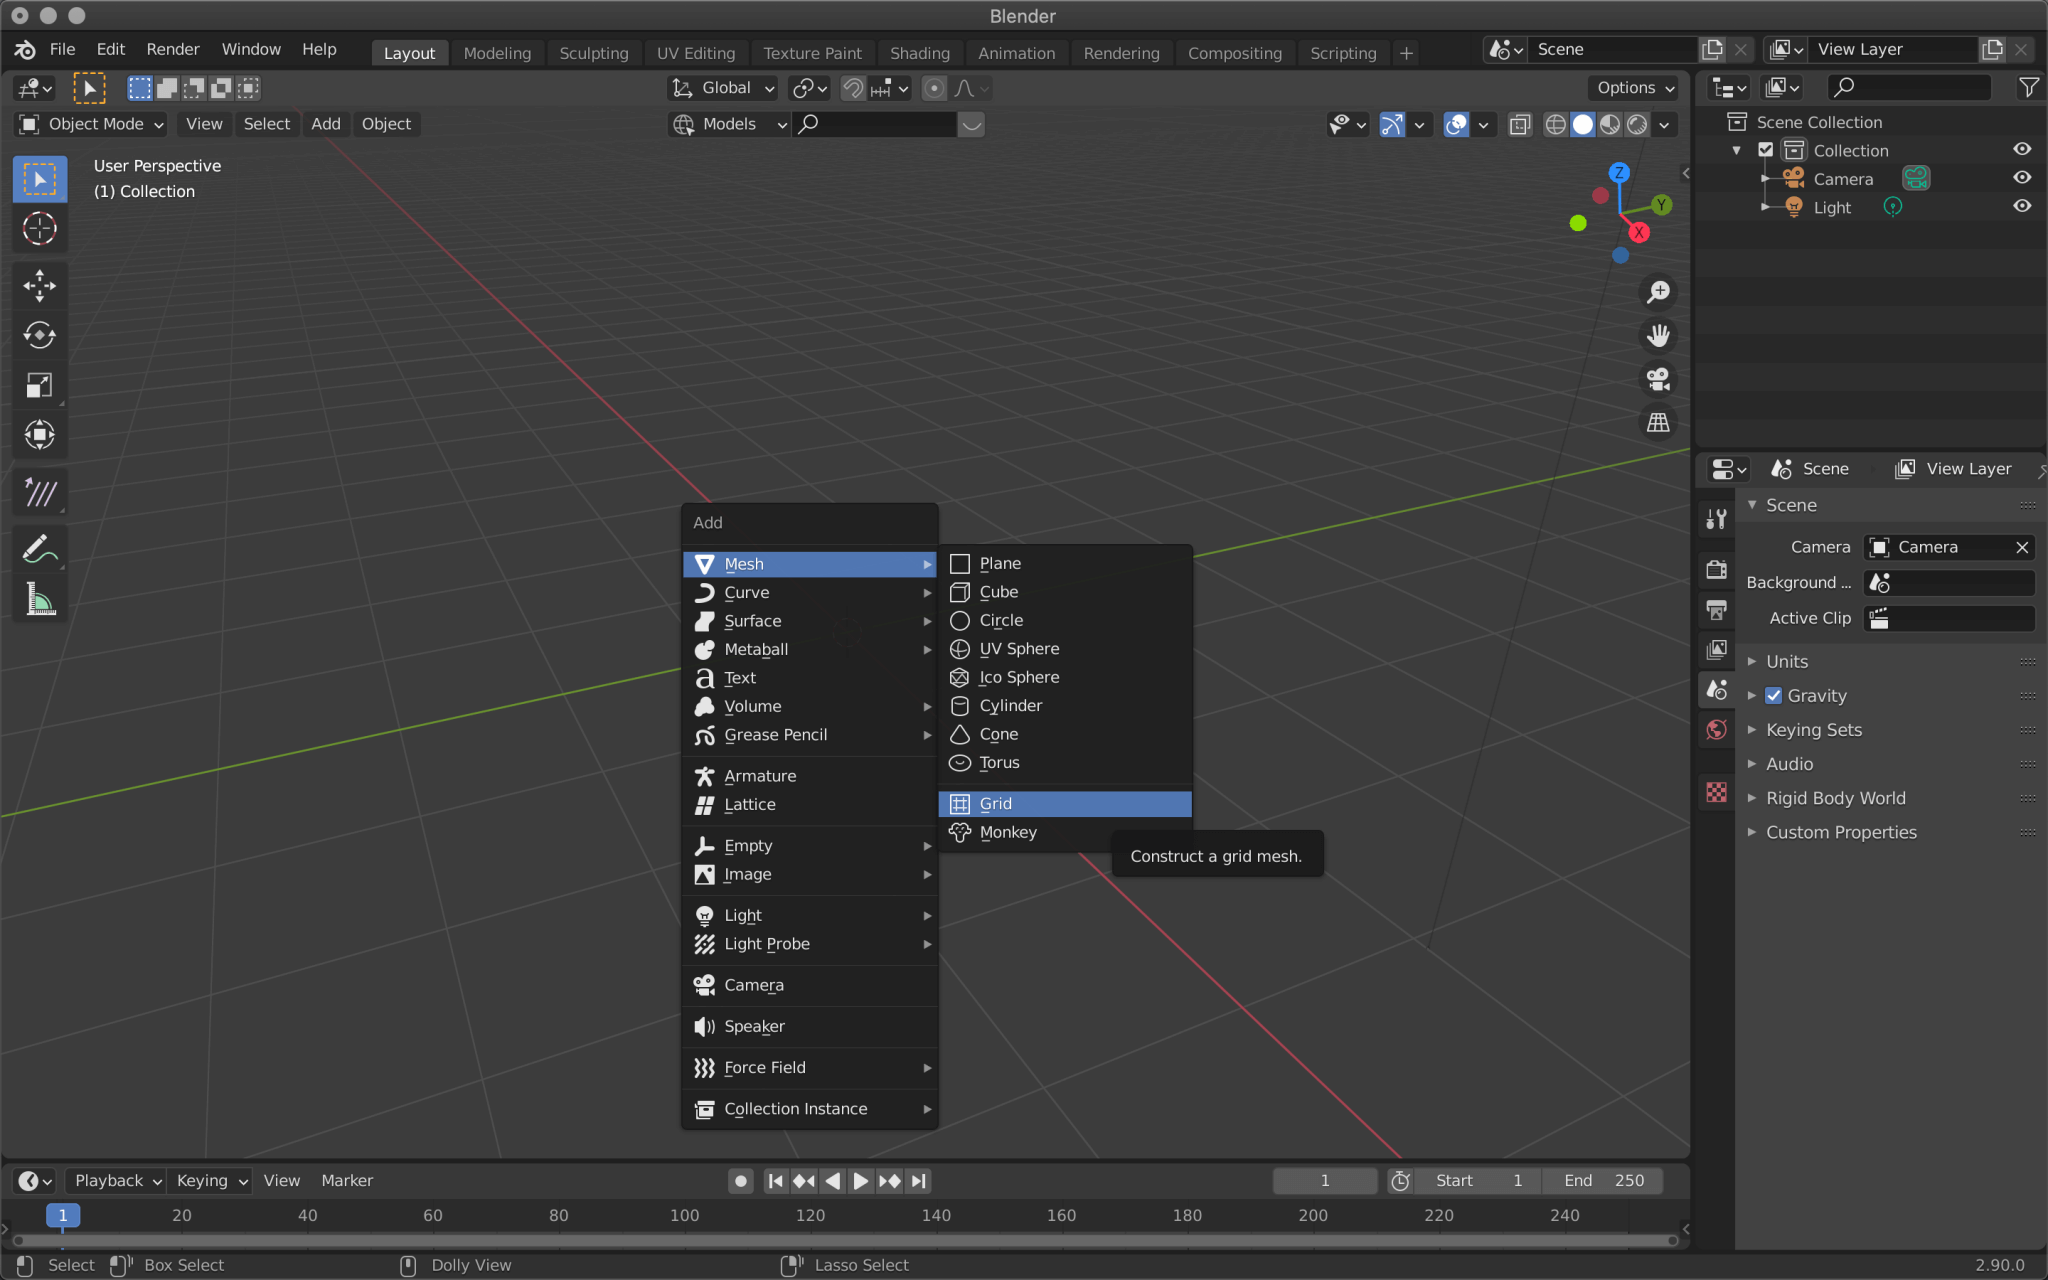
Task: Enable snapping with the magnet icon
Action: point(852,88)
